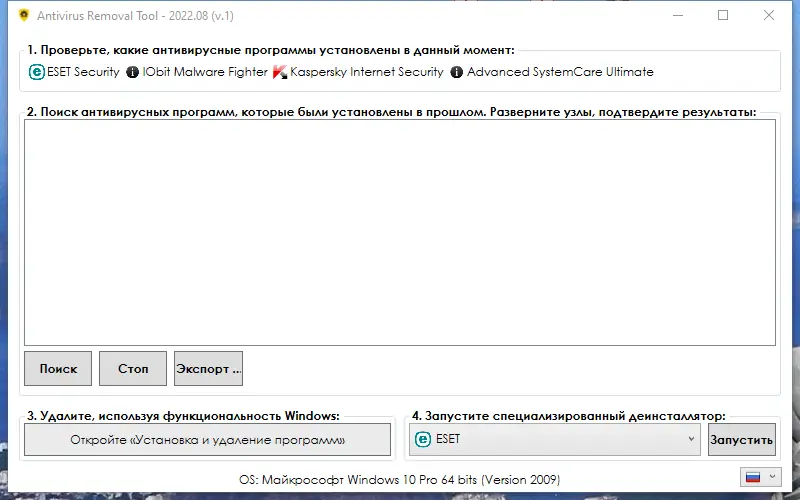Click the Antivirus Removal Tool title bar icon
The height and width of the screenshot is (500, 800).
(x=23, y=15)
